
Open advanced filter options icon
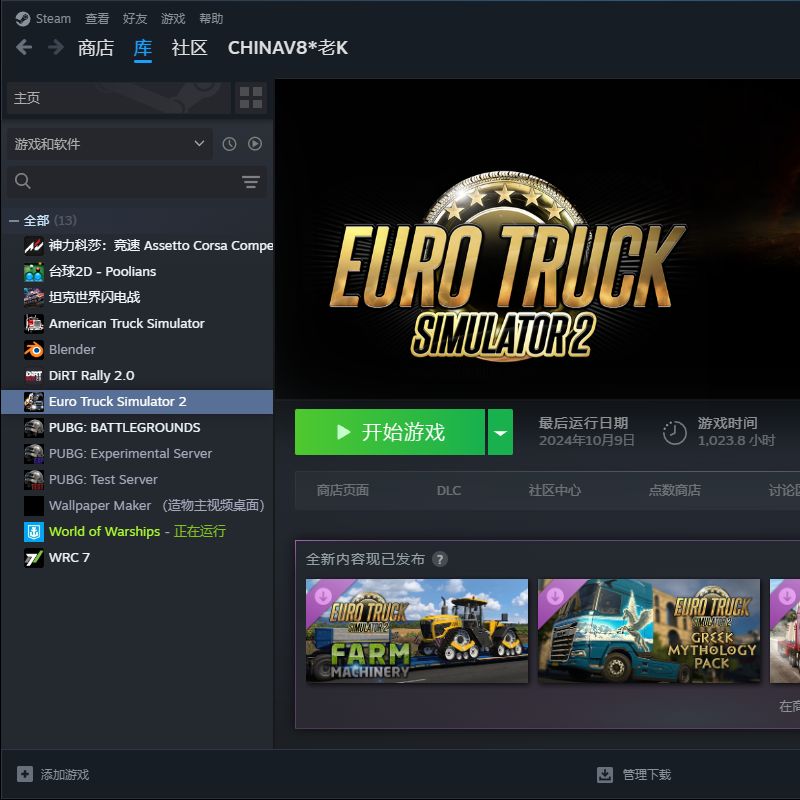[251, 182]
